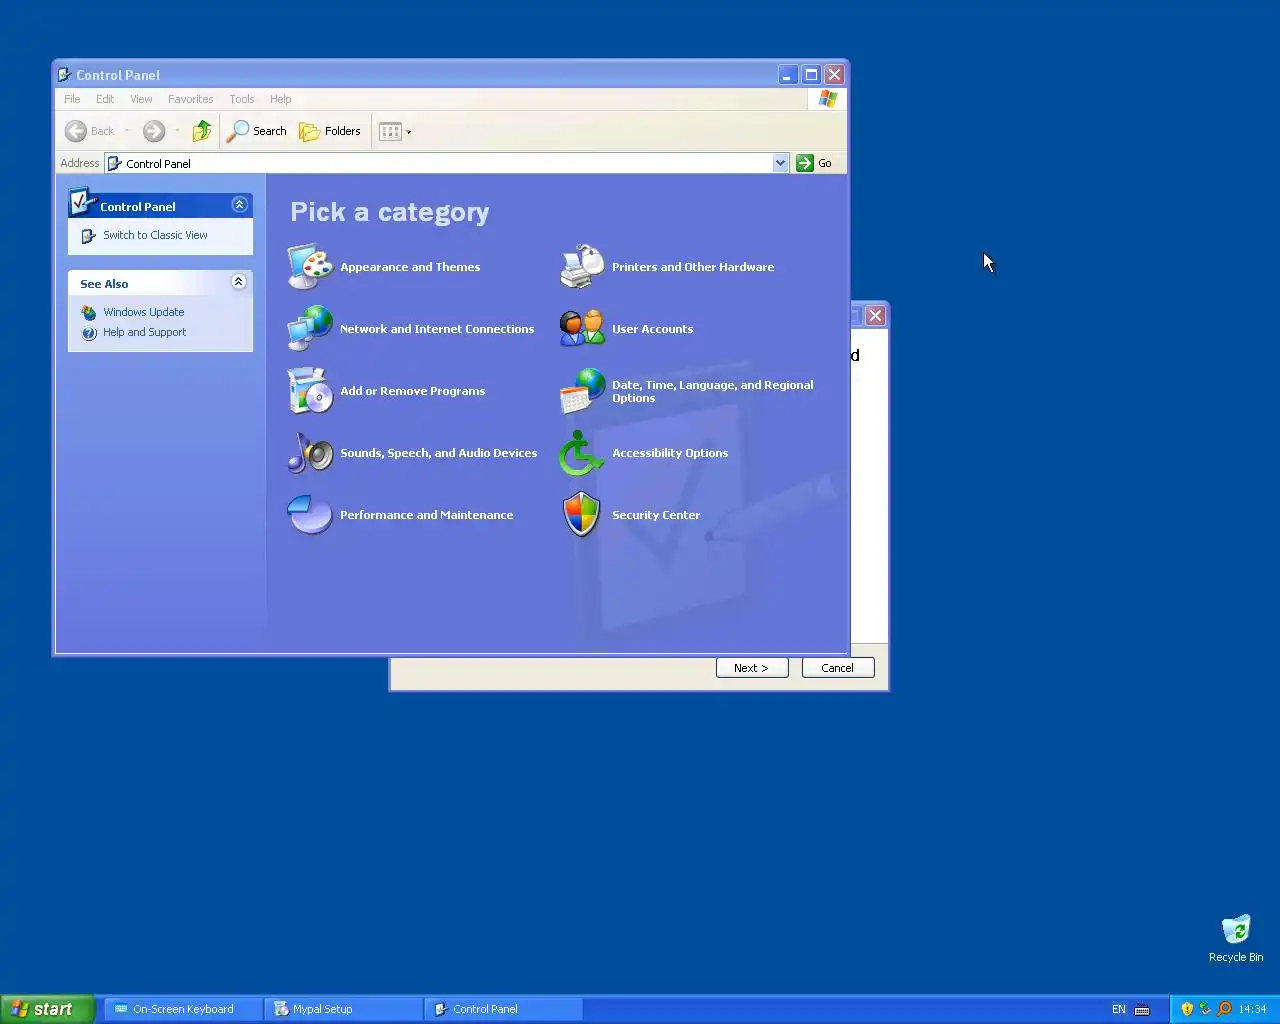Click the orange magnifier tray icon

(1224, 1009)
